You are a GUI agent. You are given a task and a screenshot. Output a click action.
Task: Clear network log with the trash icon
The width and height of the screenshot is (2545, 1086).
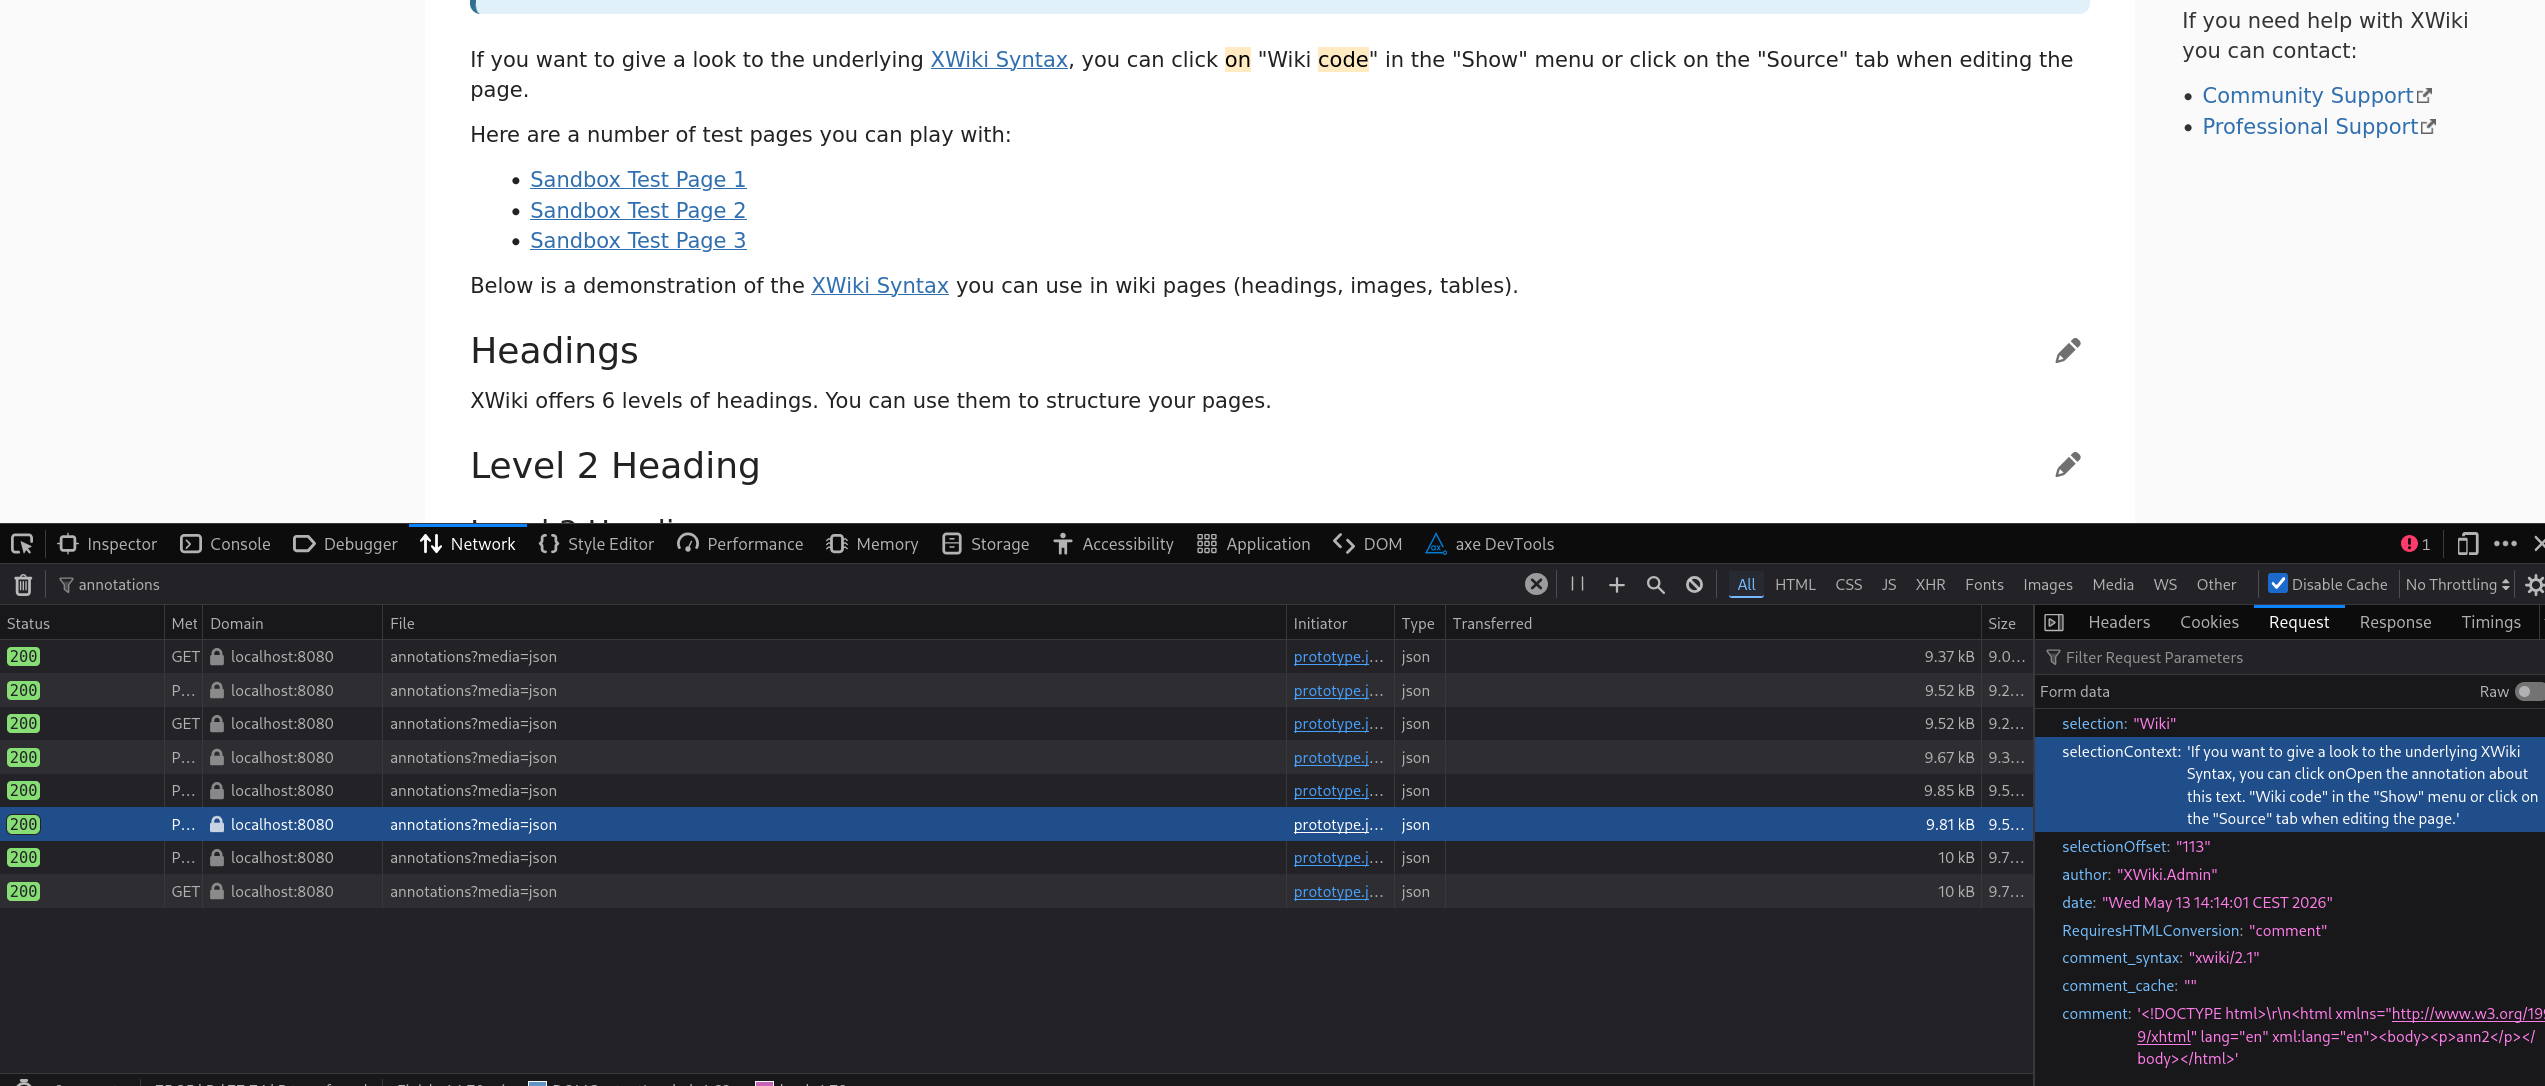click(x=23, y=585)
